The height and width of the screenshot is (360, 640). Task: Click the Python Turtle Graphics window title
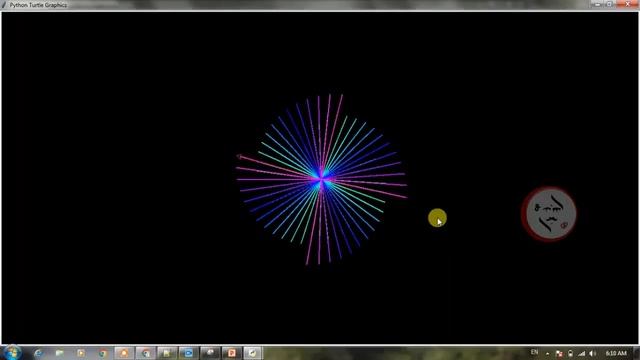click(x=38, y=5)
